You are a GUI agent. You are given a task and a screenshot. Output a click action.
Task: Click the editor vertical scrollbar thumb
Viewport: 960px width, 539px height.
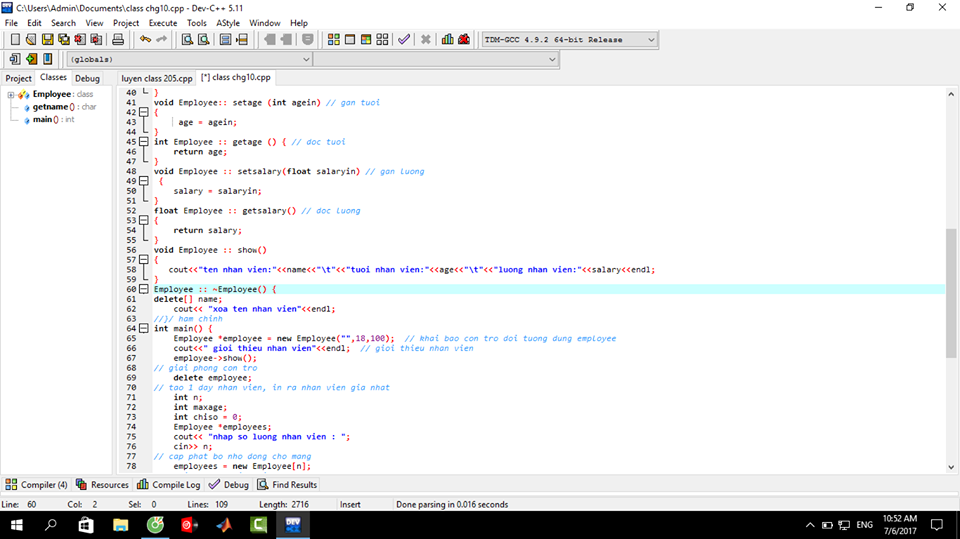951,292
